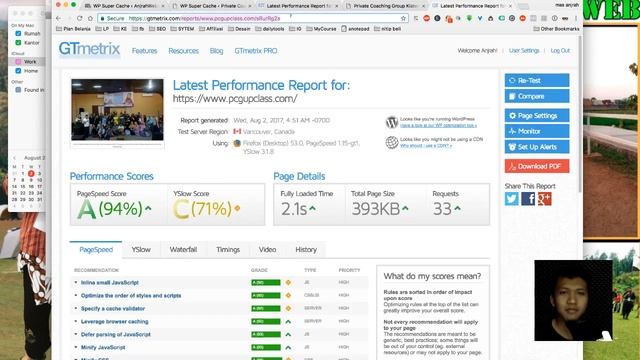The image size is (640, 360).
Task: Open GTmetrix PRO page
Action: [x=256, y=51]
